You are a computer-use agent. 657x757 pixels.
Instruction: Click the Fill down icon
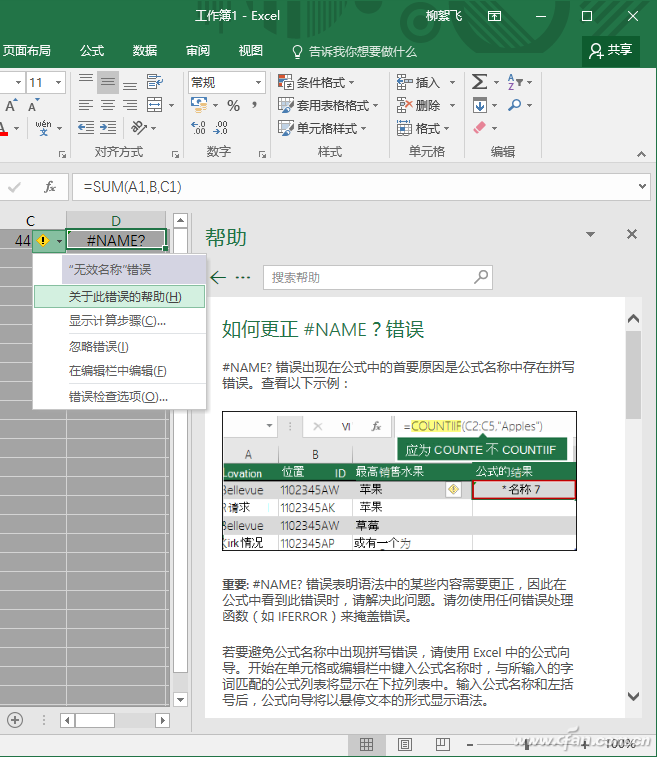(x=480, y=105)
